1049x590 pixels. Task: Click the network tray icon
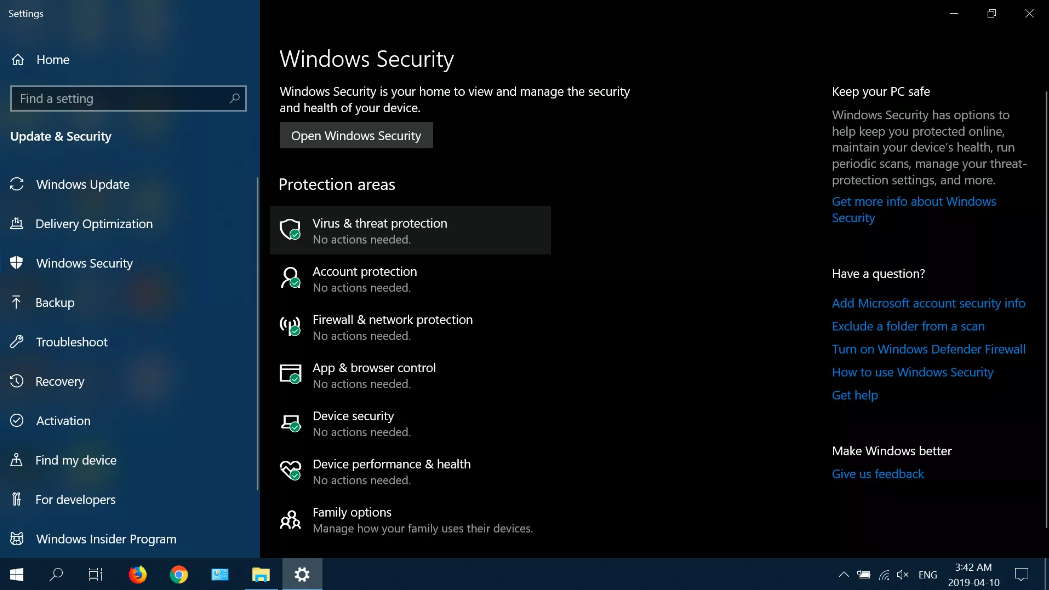tap(884, 575)
